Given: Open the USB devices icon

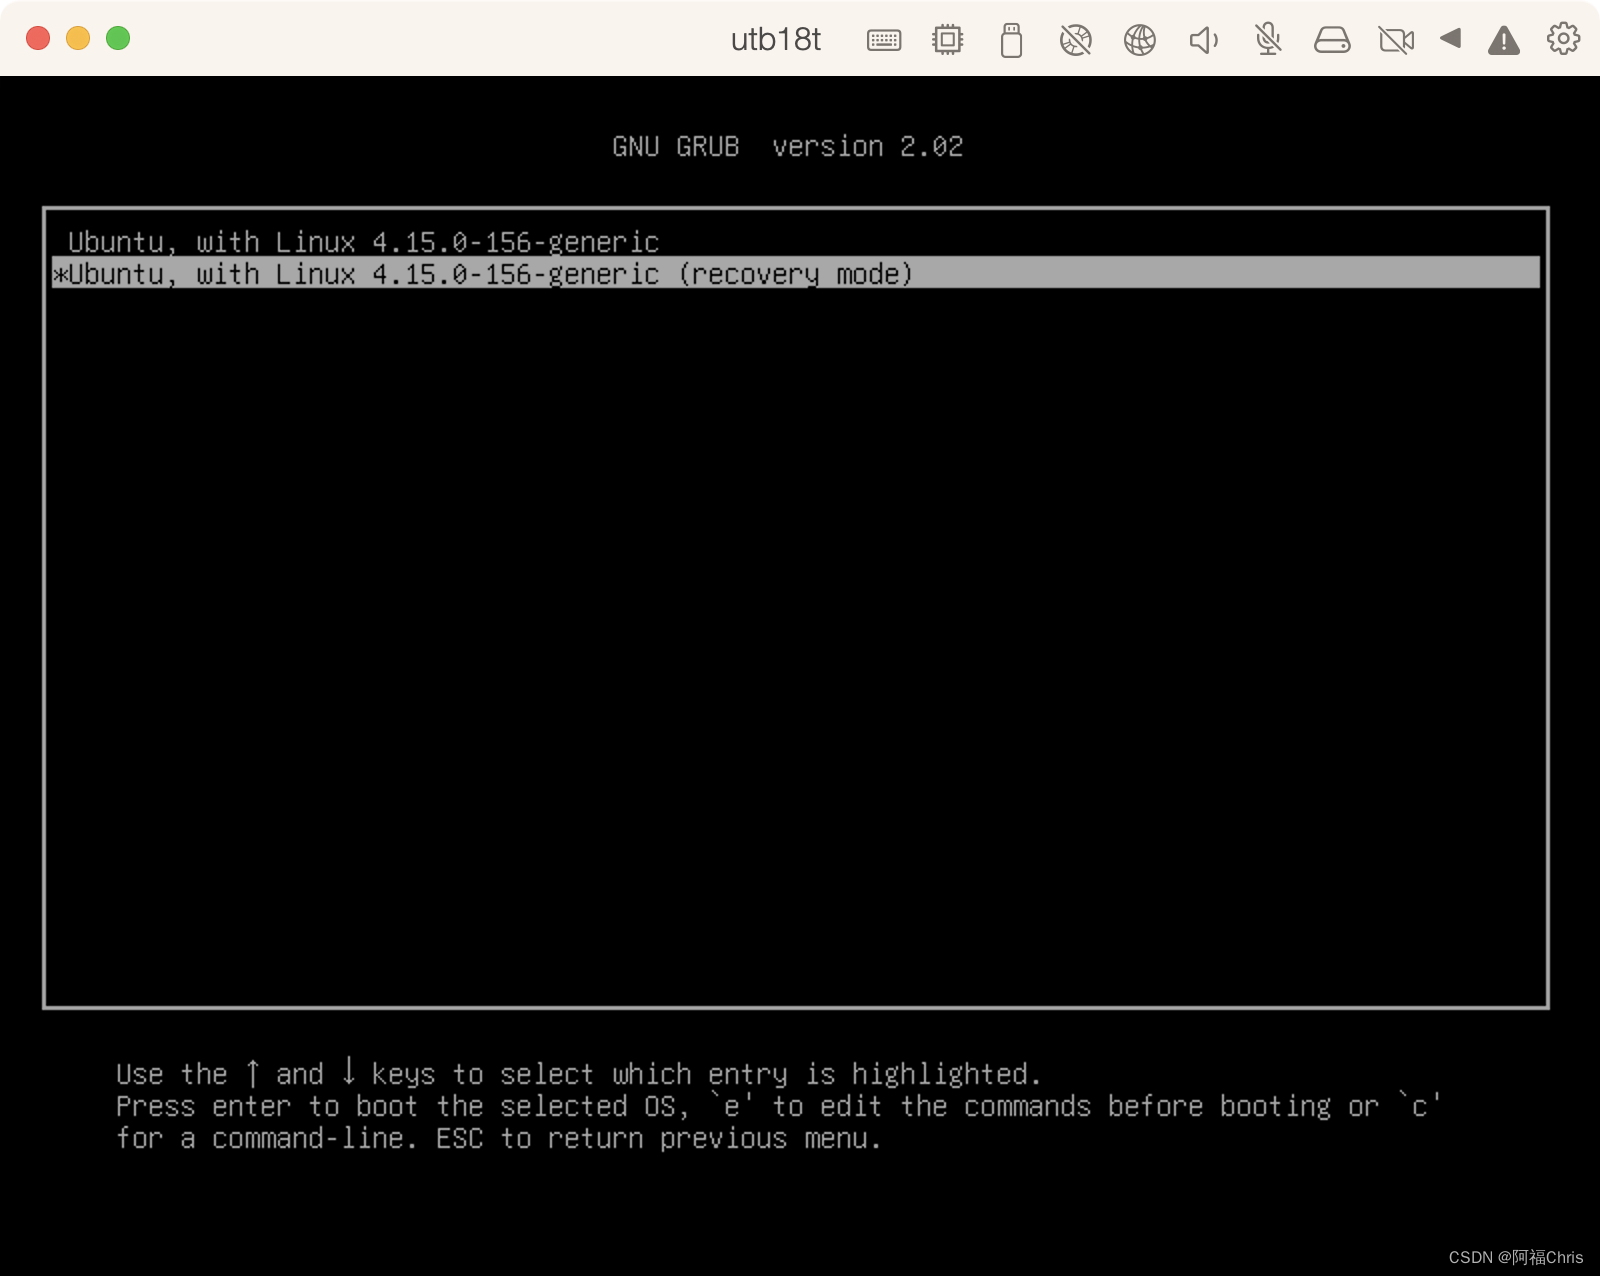Looking at the screenshot, I should tap(1011, 40).
